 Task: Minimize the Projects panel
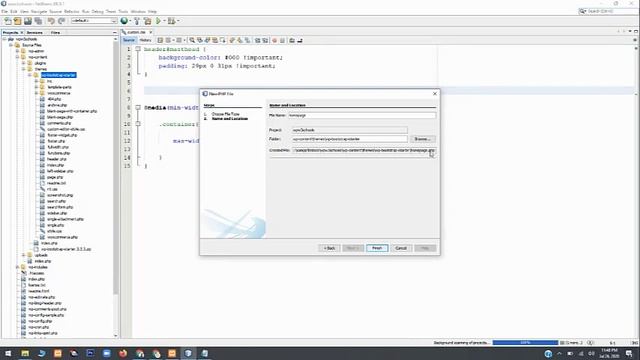pyautogui.click(x=115, y=32)
